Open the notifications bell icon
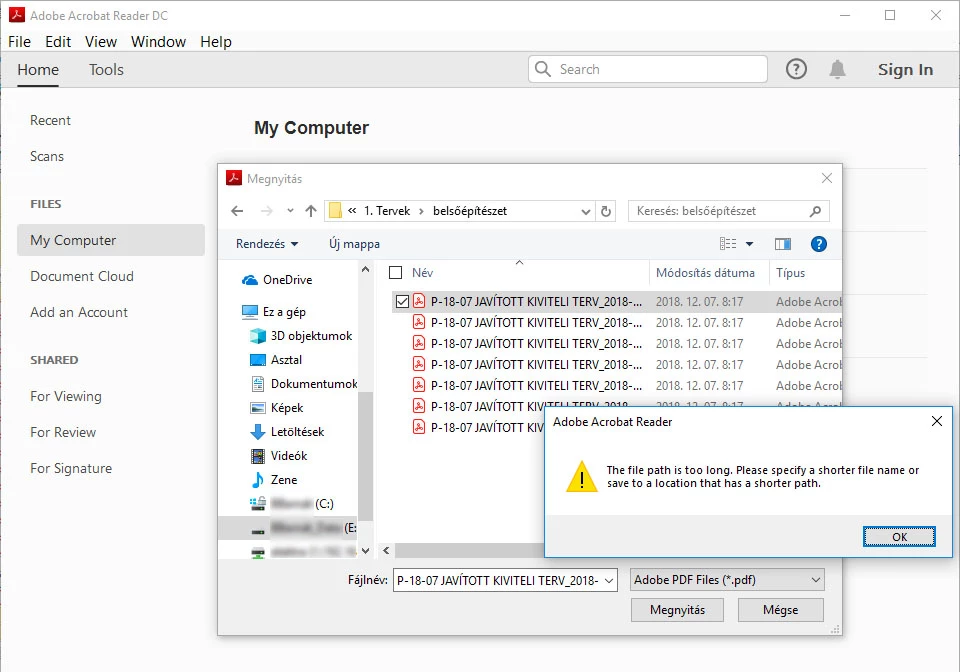The height and width of the screenshot is (672, 960). (x=838, y=69)
